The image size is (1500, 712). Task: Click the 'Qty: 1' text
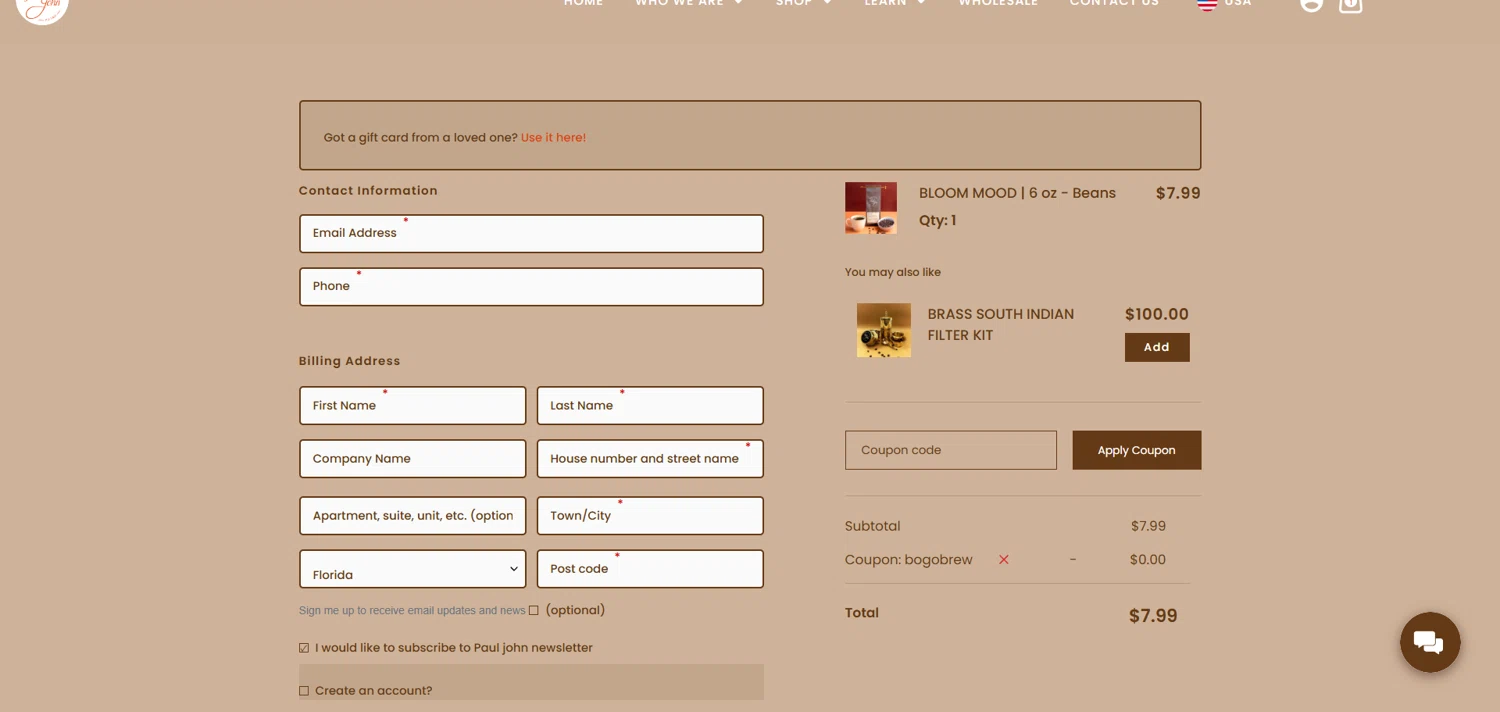tap(937, 220)
